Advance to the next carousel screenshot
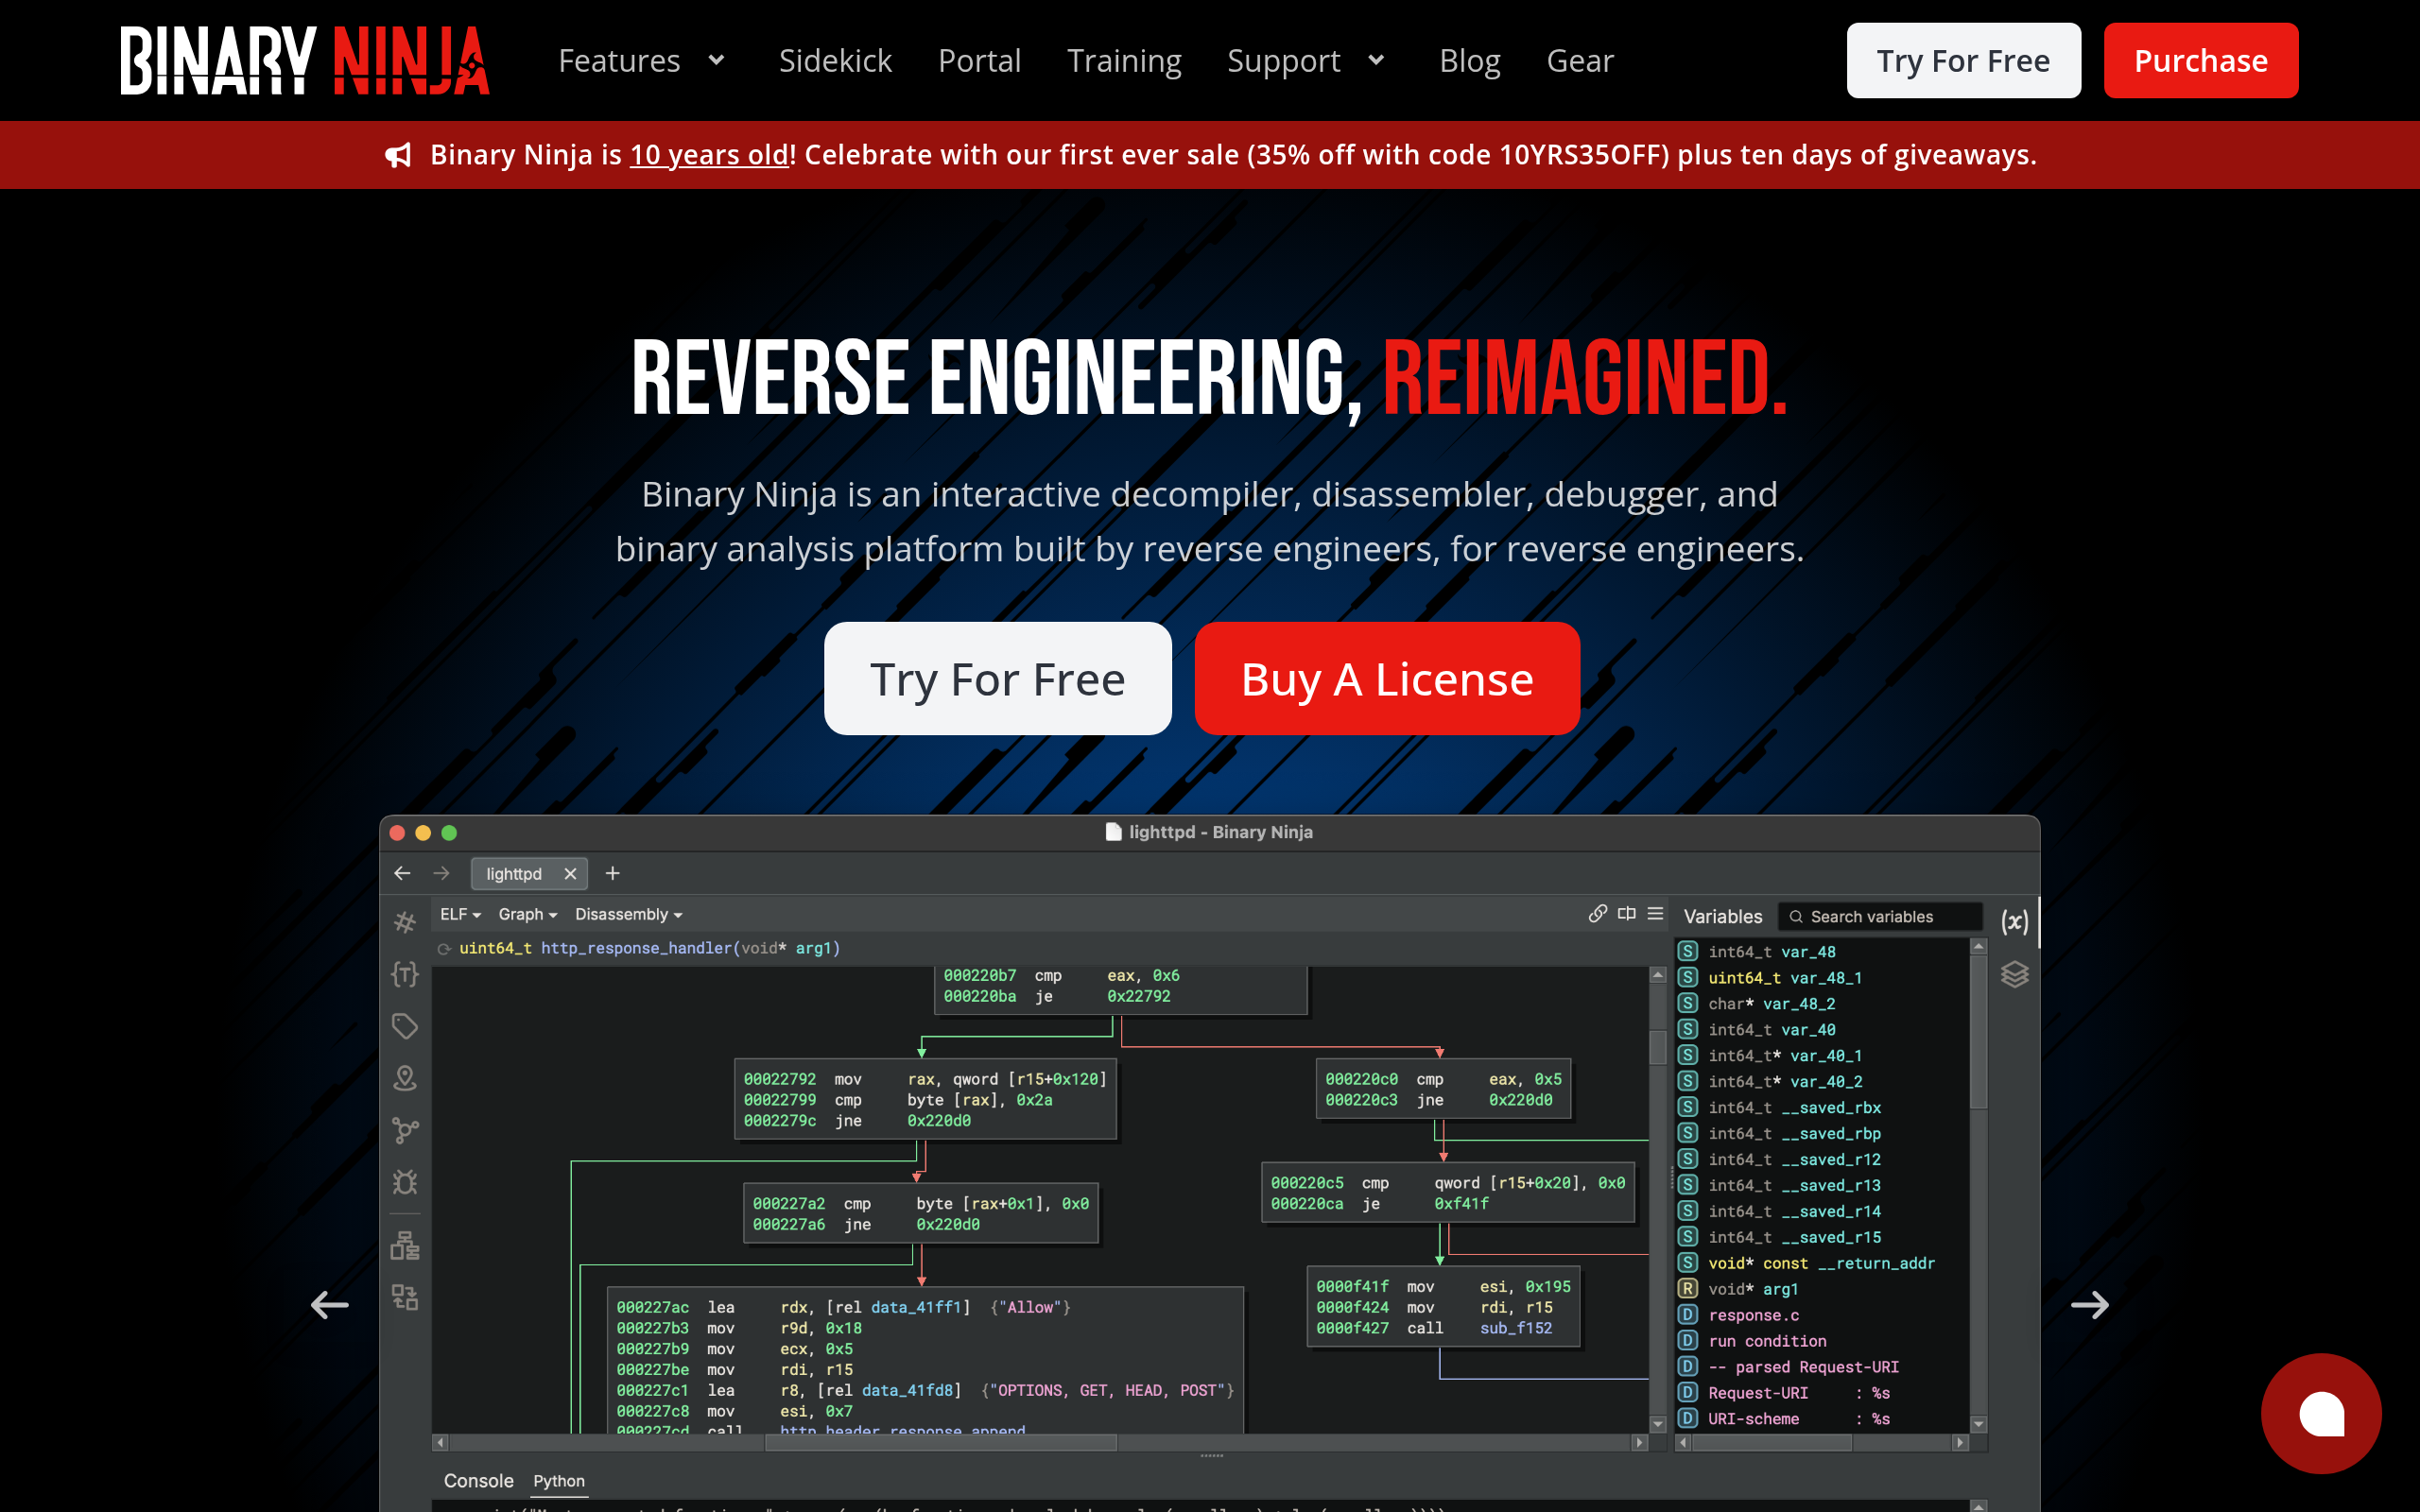Screen dimensions: 2420x1512 point(2090,1305)
